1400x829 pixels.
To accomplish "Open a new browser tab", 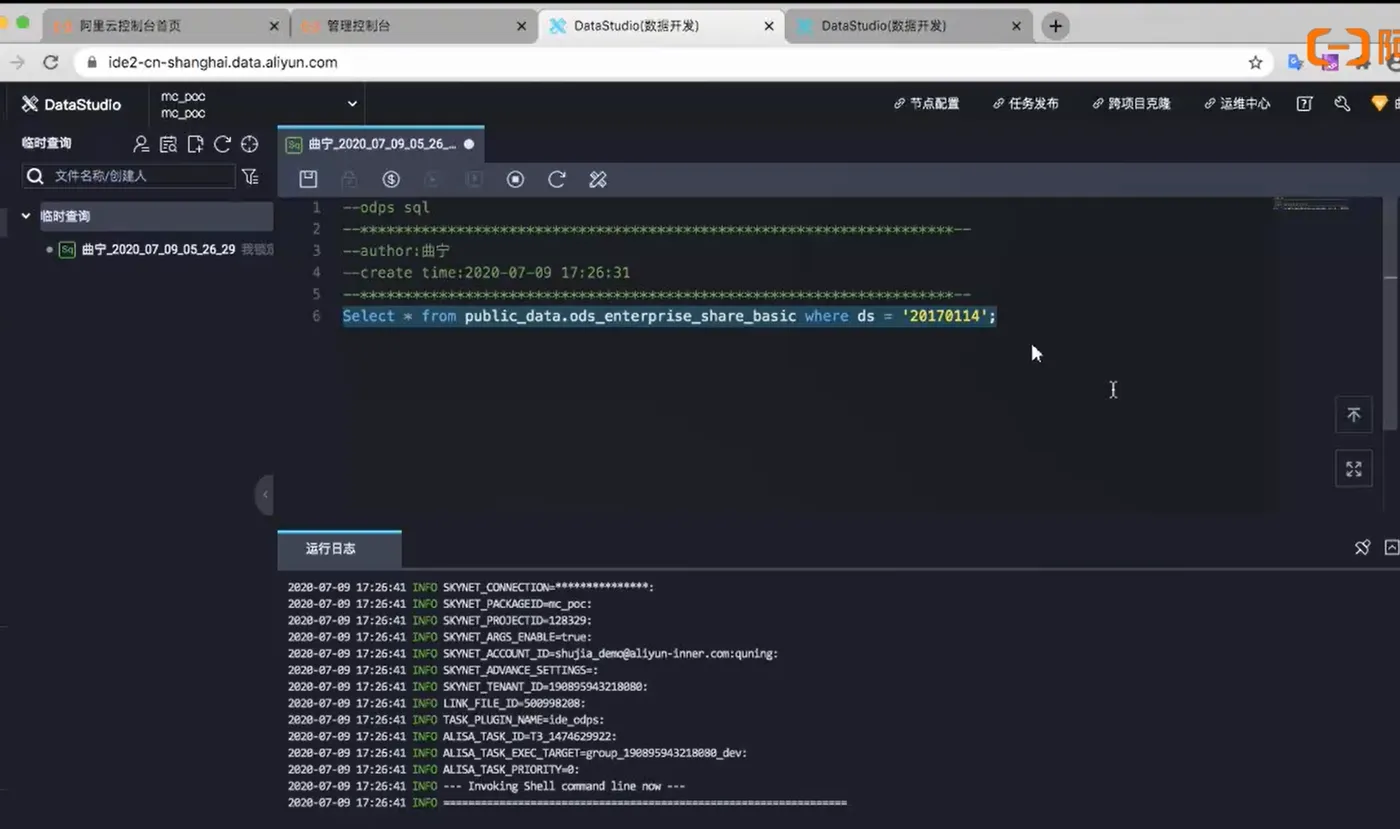I will tap(1055, 26).
